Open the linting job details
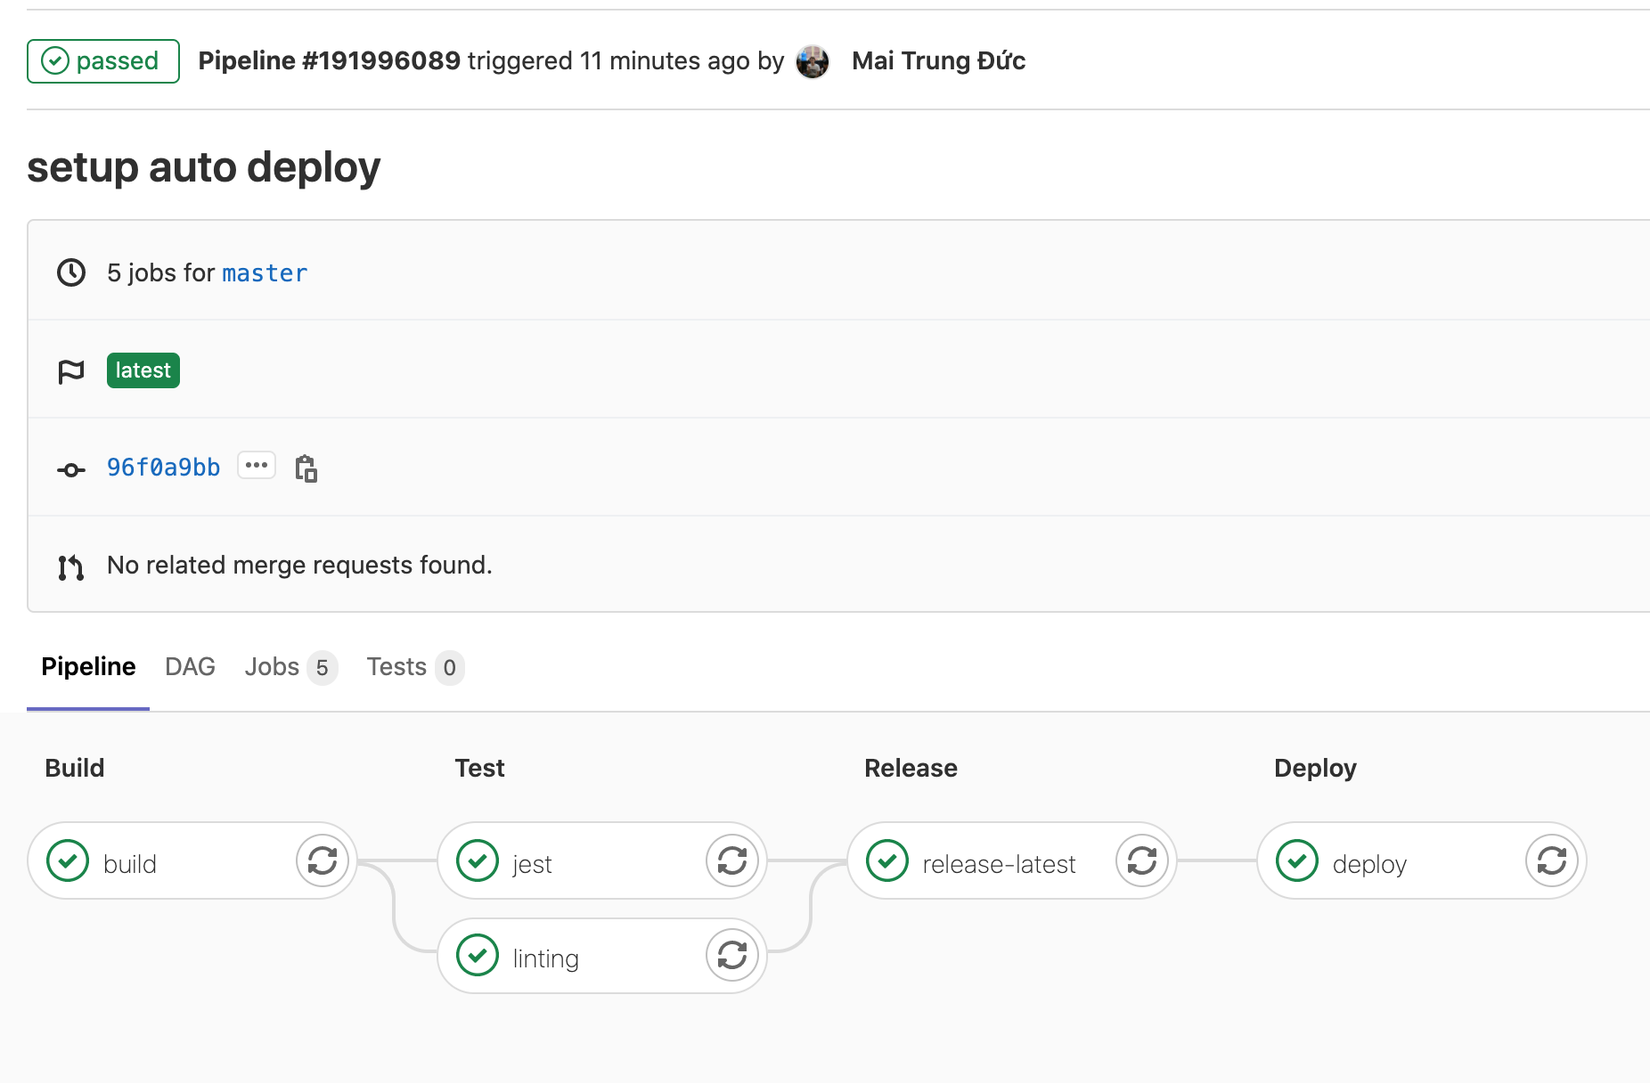1650x1083 pixels. coord(546,958)
